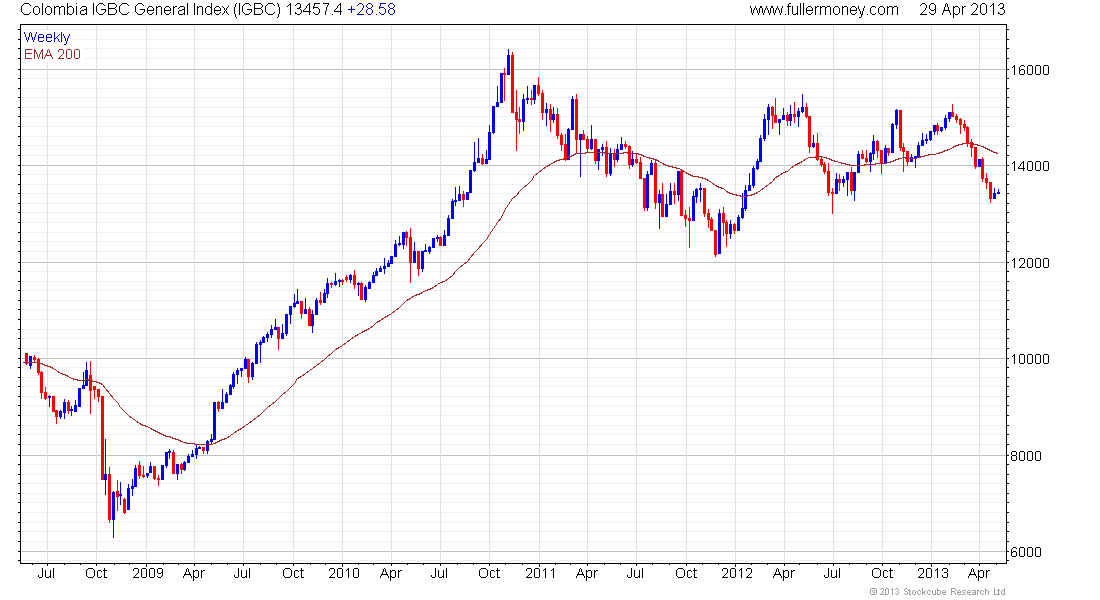Click the www.fullermoney.com text
Screen dimensions: 1100x600
point(824,10)
